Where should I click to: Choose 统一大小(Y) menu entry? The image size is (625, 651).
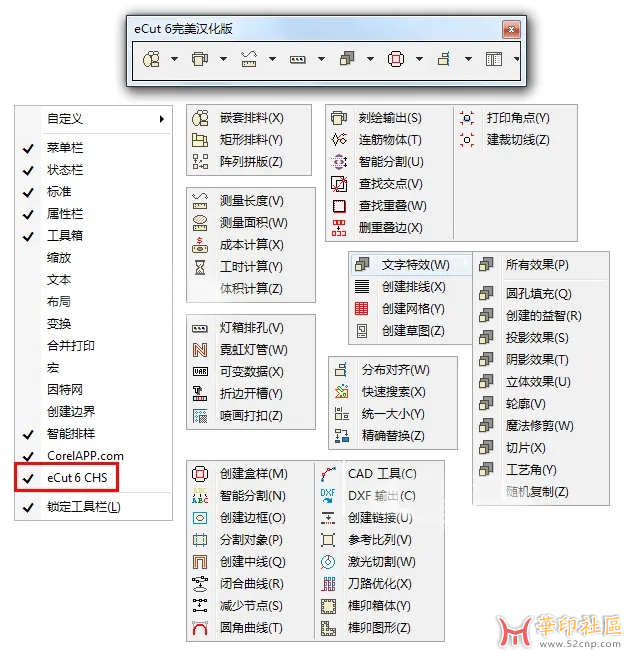point(393,414)
